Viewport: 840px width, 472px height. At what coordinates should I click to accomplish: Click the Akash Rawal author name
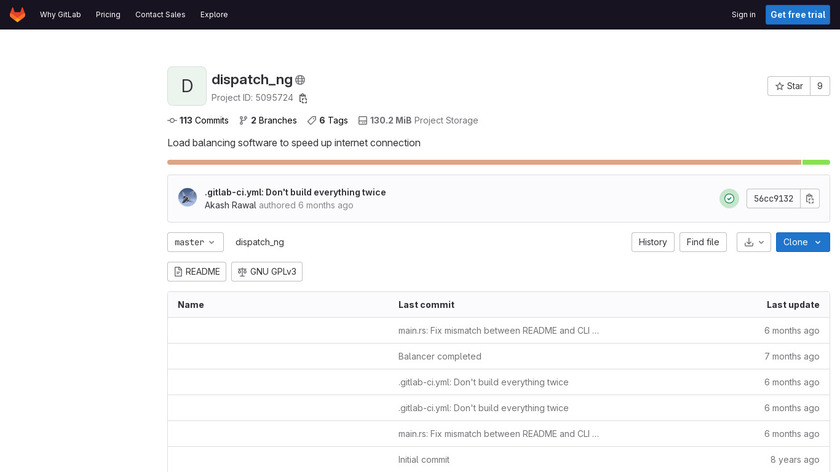point(230,205)
